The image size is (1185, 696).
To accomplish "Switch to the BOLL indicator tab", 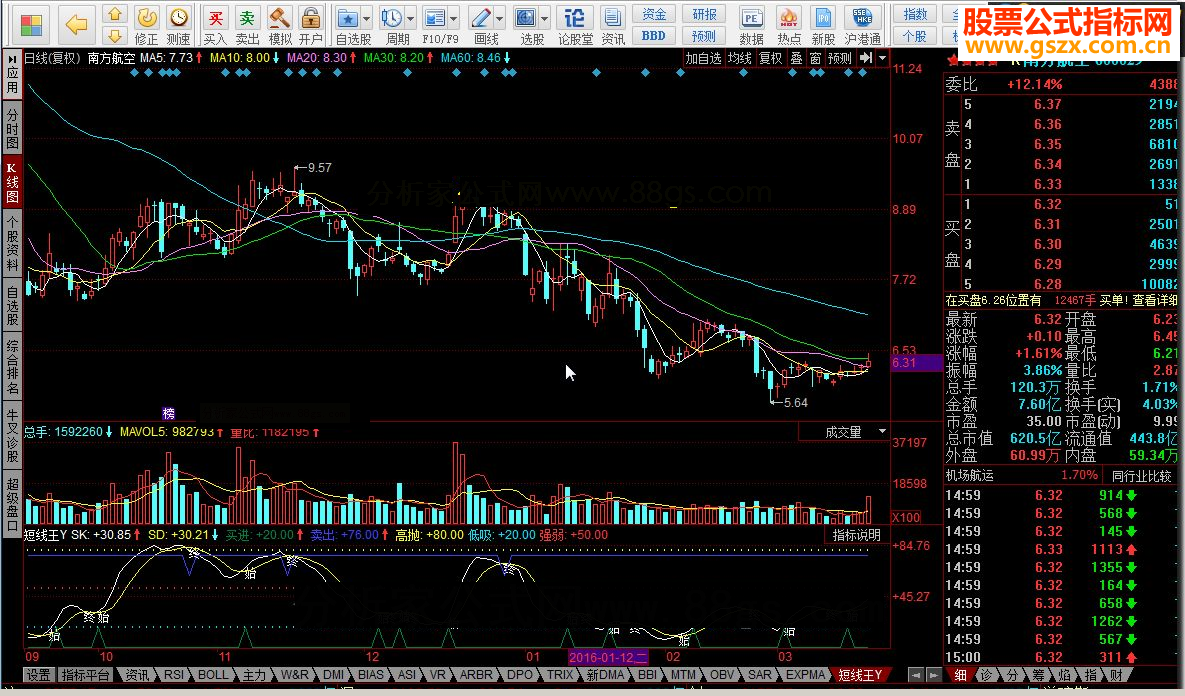I will click(x=212, y=675).
